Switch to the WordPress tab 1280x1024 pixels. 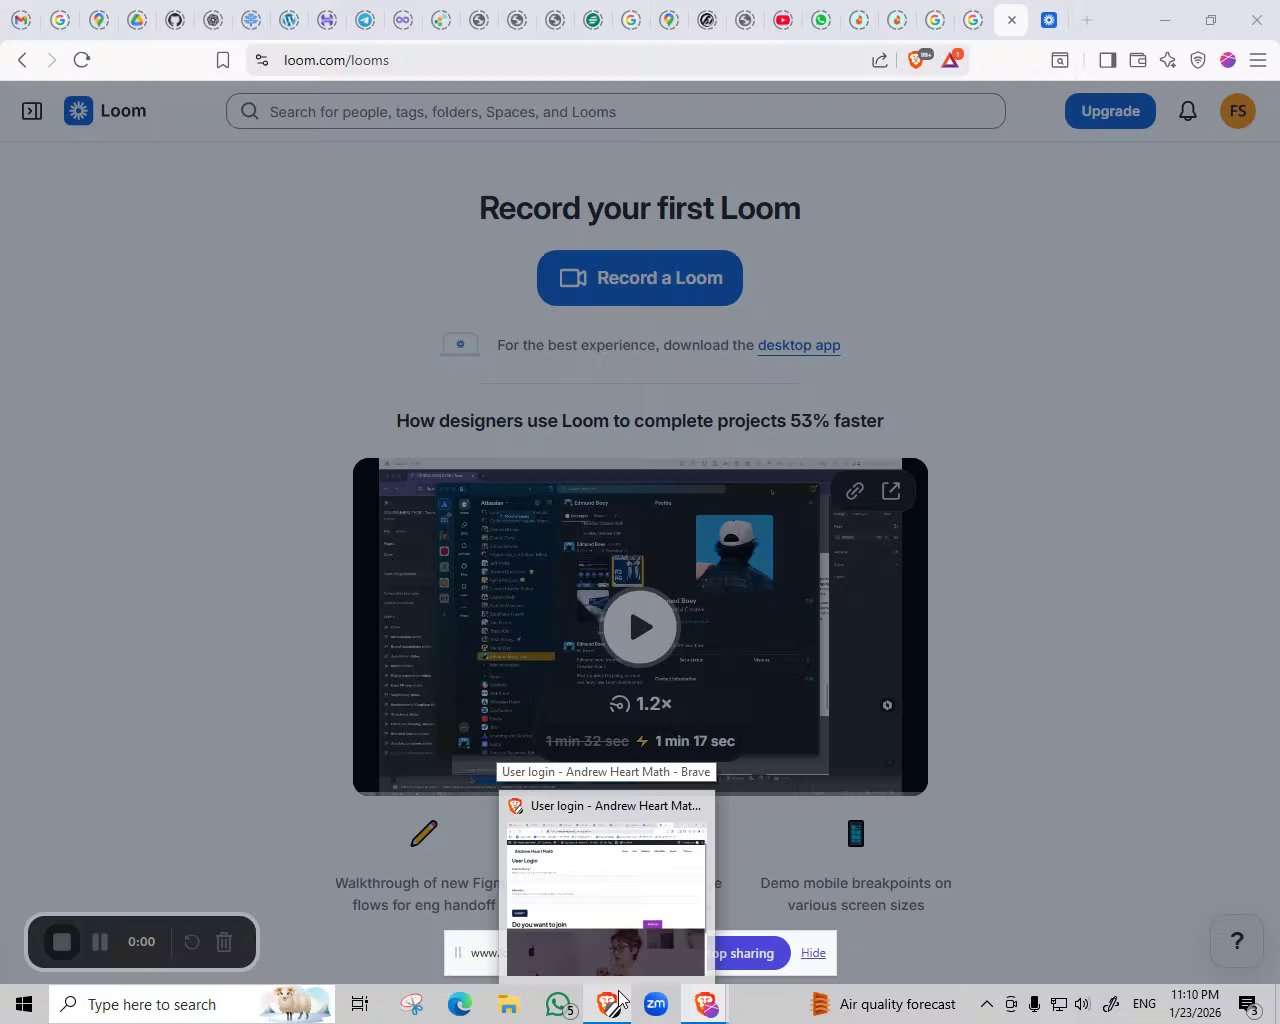(289, 20)
